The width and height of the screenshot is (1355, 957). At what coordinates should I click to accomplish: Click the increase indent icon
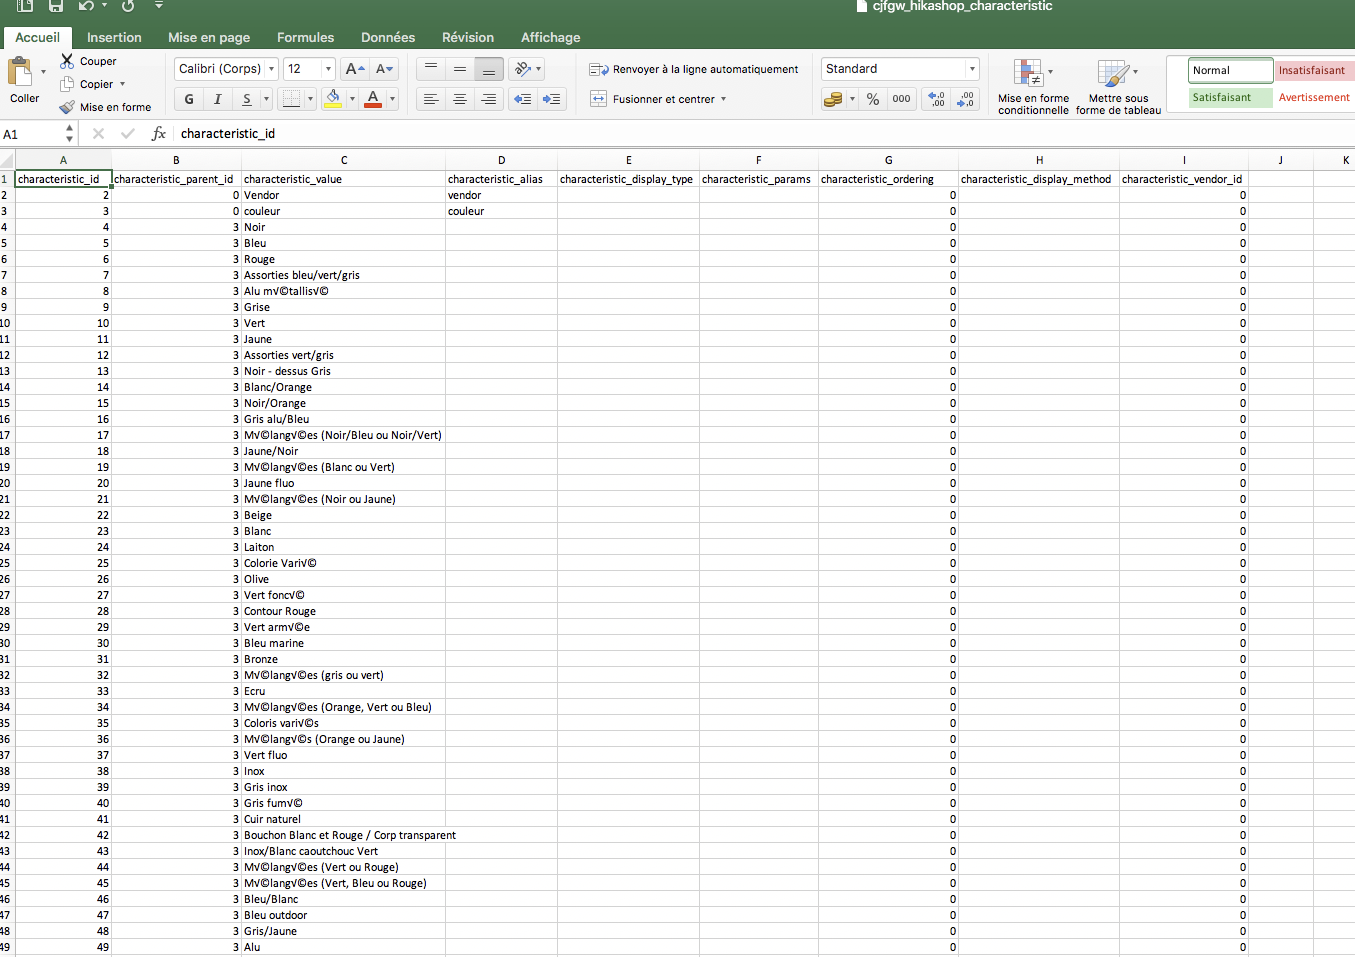[551, 99]
